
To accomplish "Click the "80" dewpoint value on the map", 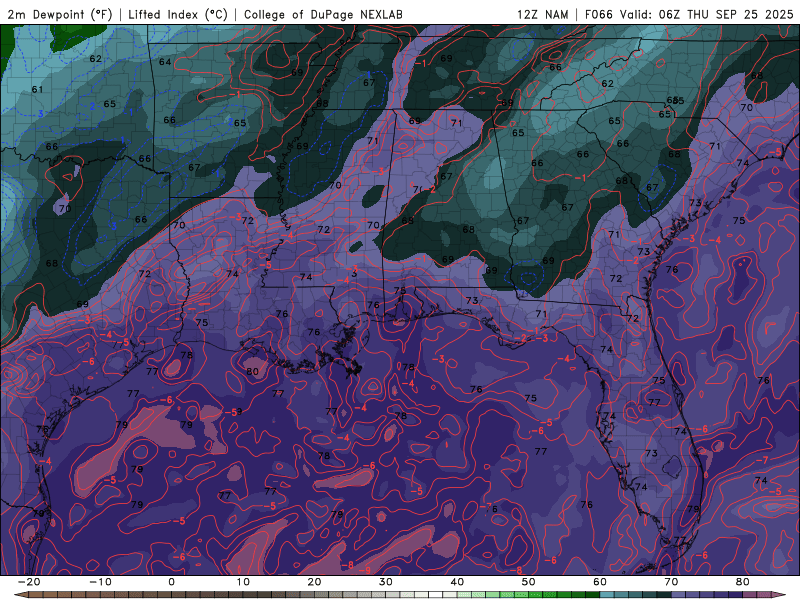I will [x=253, y=371].
